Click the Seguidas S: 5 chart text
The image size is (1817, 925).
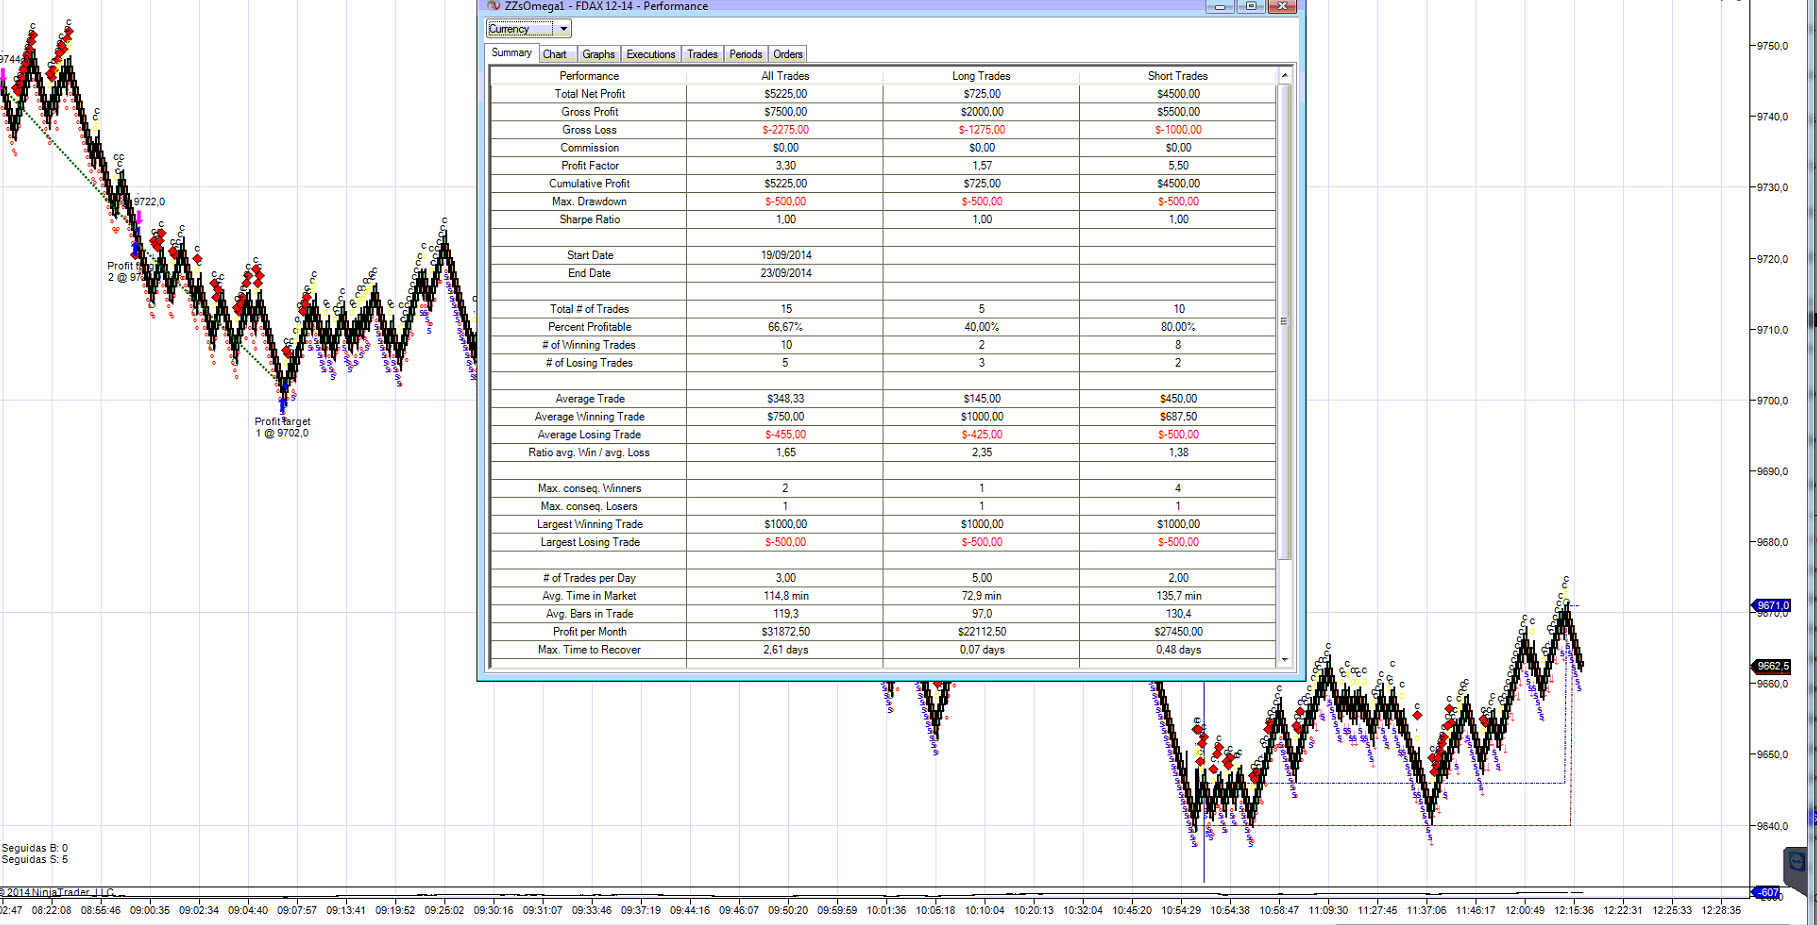coord(35,860)
